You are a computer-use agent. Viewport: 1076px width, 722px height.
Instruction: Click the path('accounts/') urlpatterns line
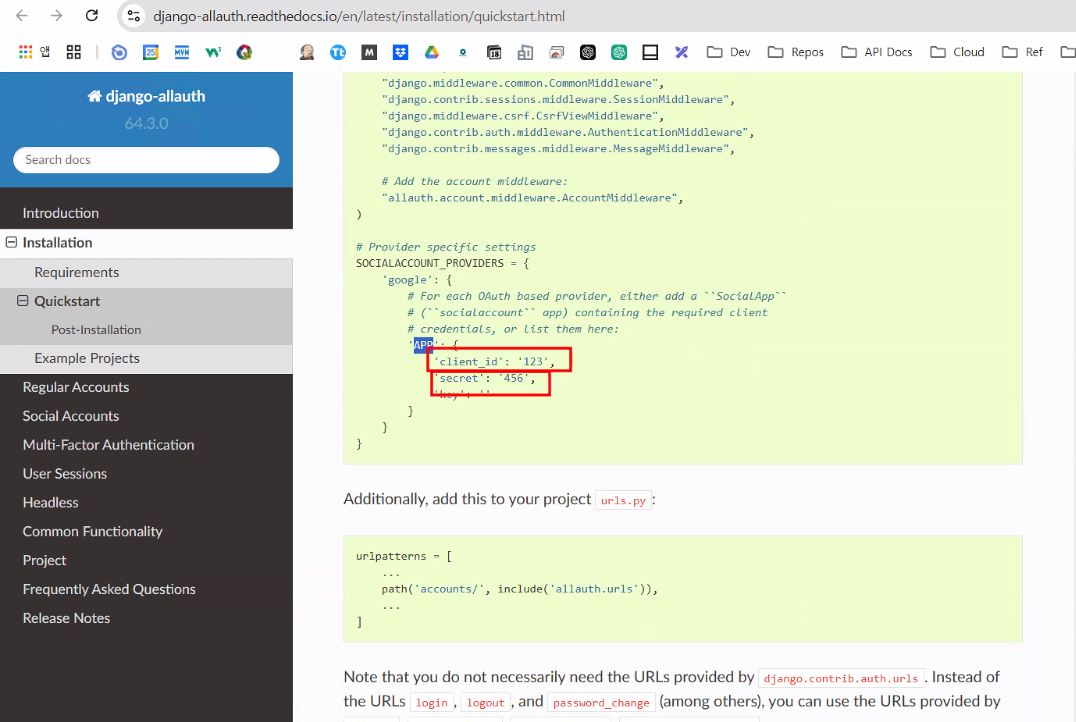[519, 589]
